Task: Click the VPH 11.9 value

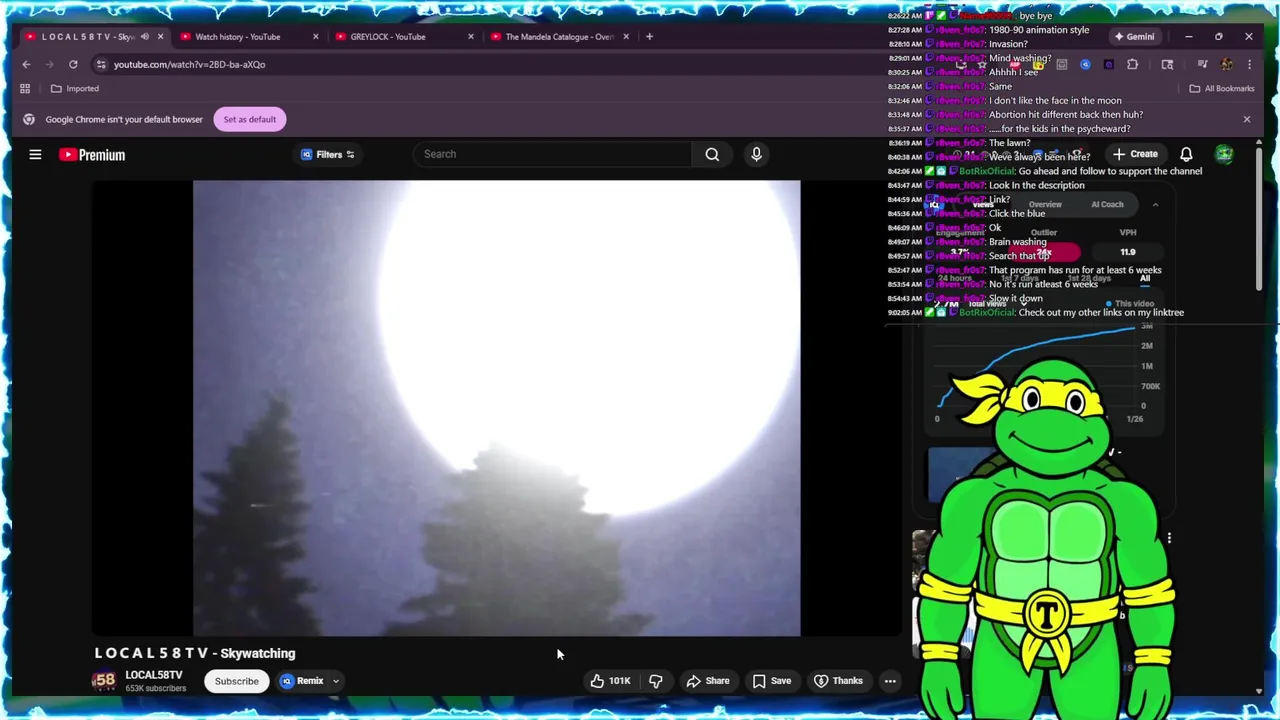Action: [1128, 252]
